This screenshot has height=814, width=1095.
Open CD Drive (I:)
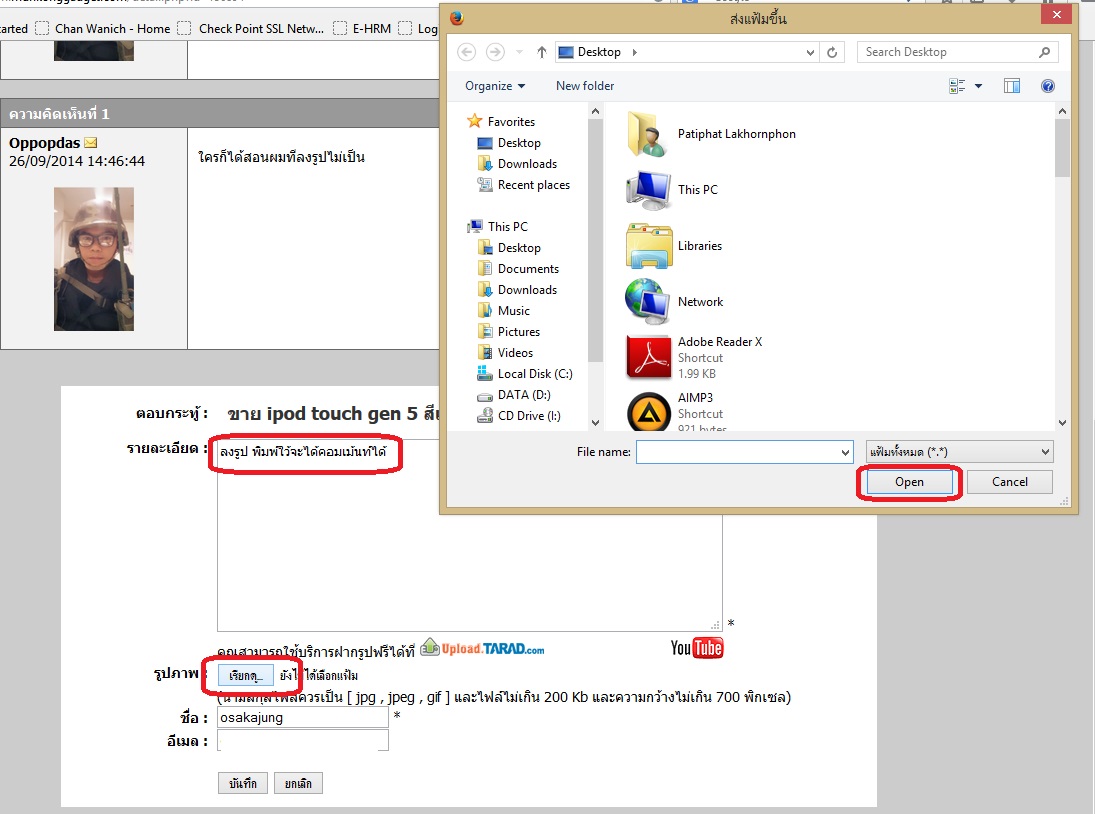[x=529, y=415]
